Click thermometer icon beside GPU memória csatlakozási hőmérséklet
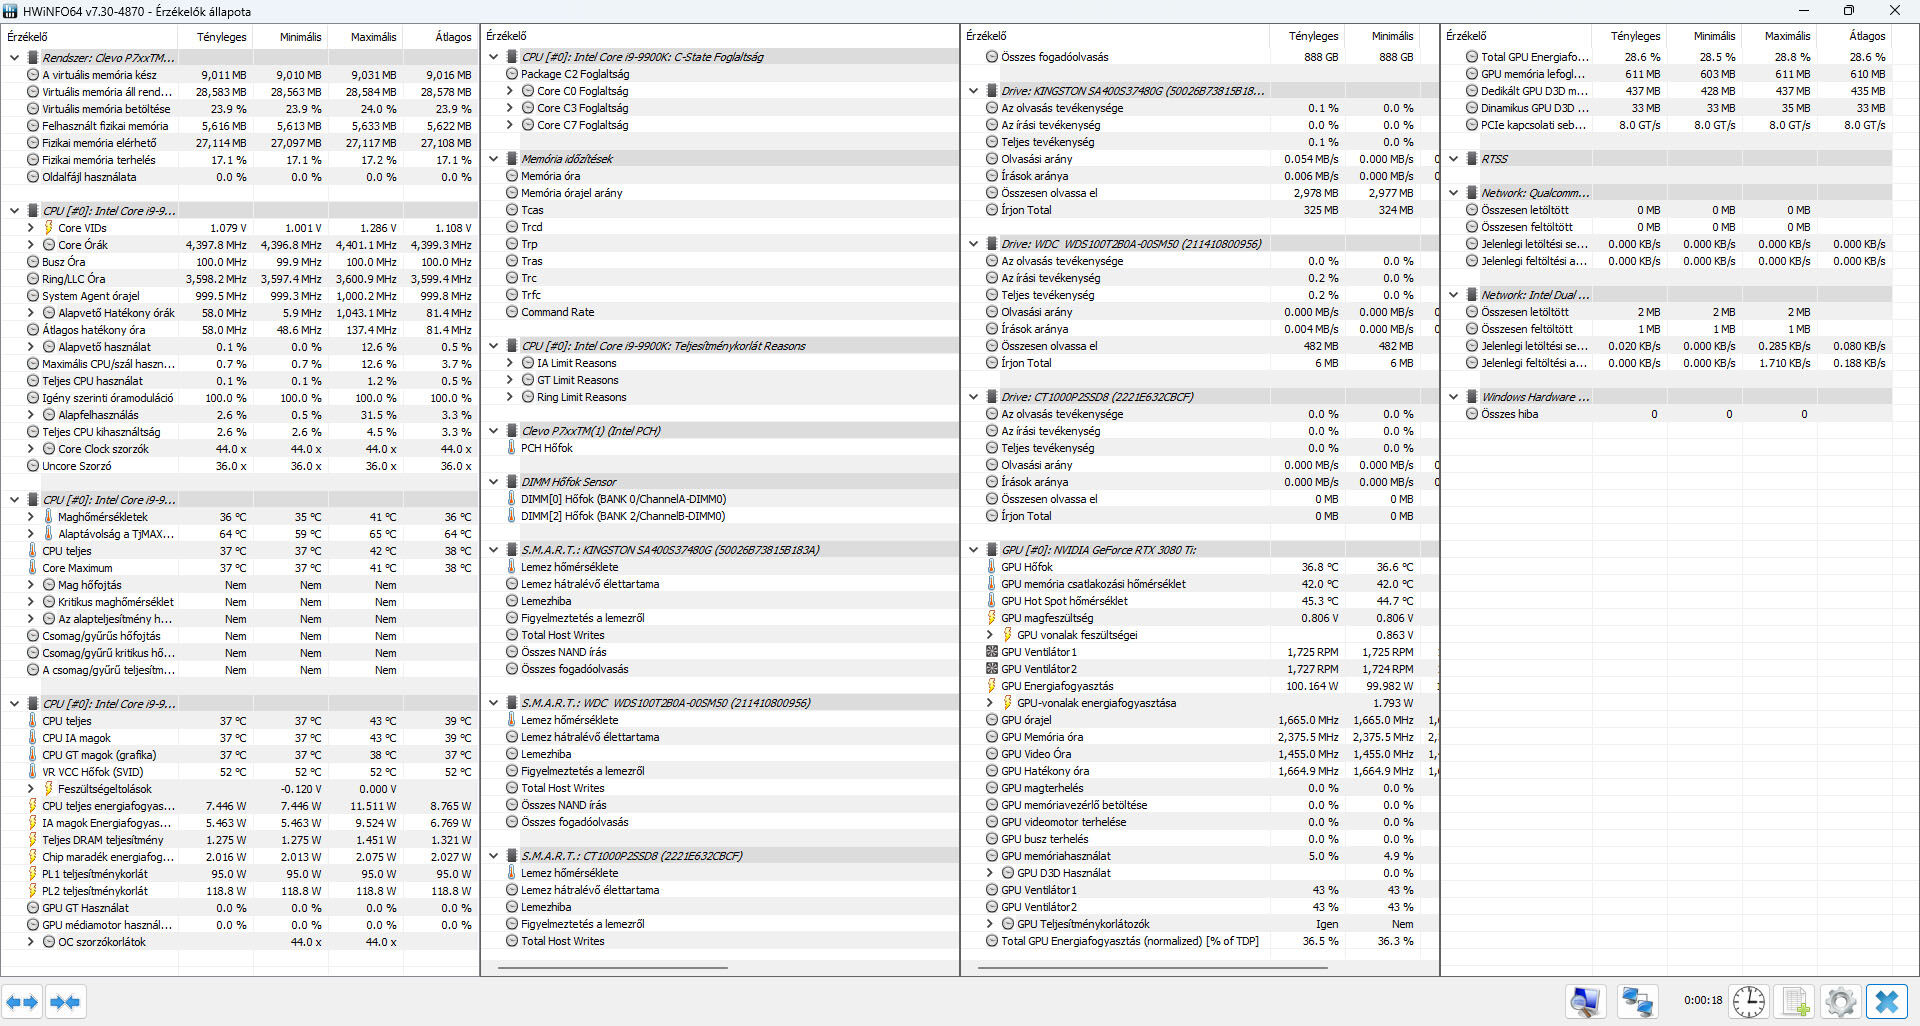 click(x=992, y=584)
